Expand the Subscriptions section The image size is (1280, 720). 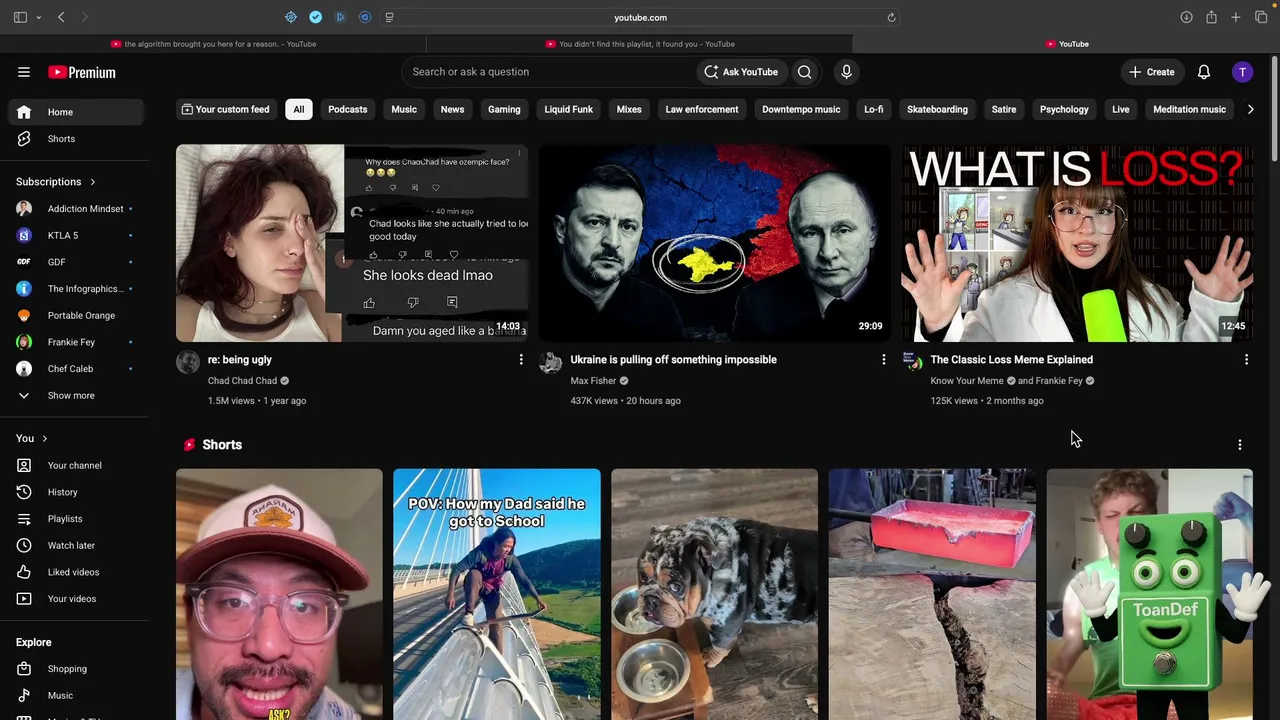pyautogui.click(x=56, y=182)
